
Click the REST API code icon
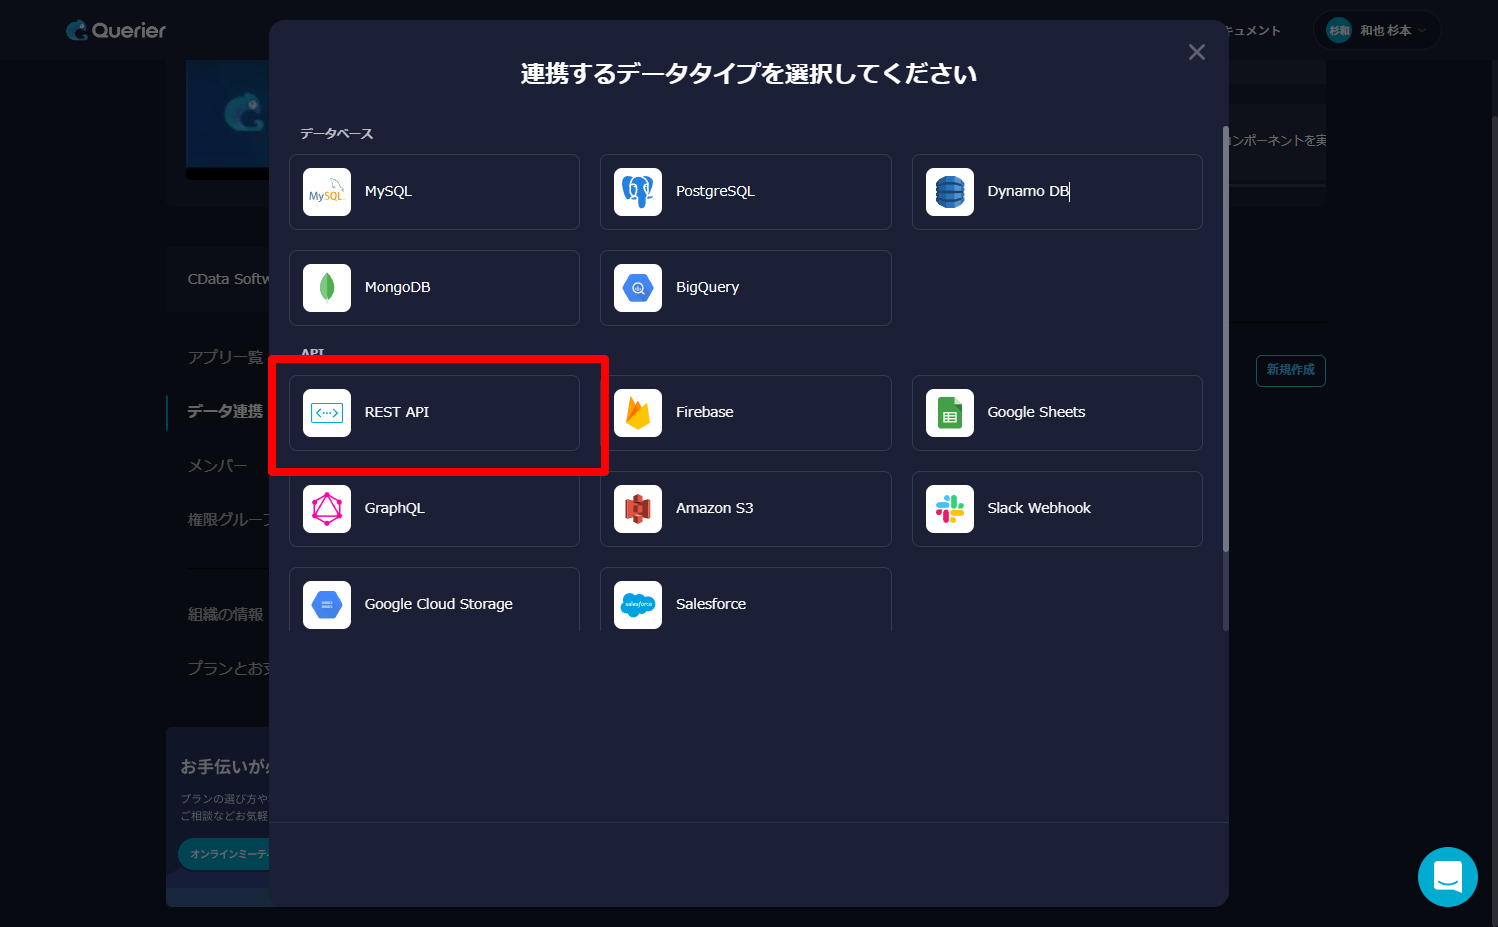coord(327,413)
